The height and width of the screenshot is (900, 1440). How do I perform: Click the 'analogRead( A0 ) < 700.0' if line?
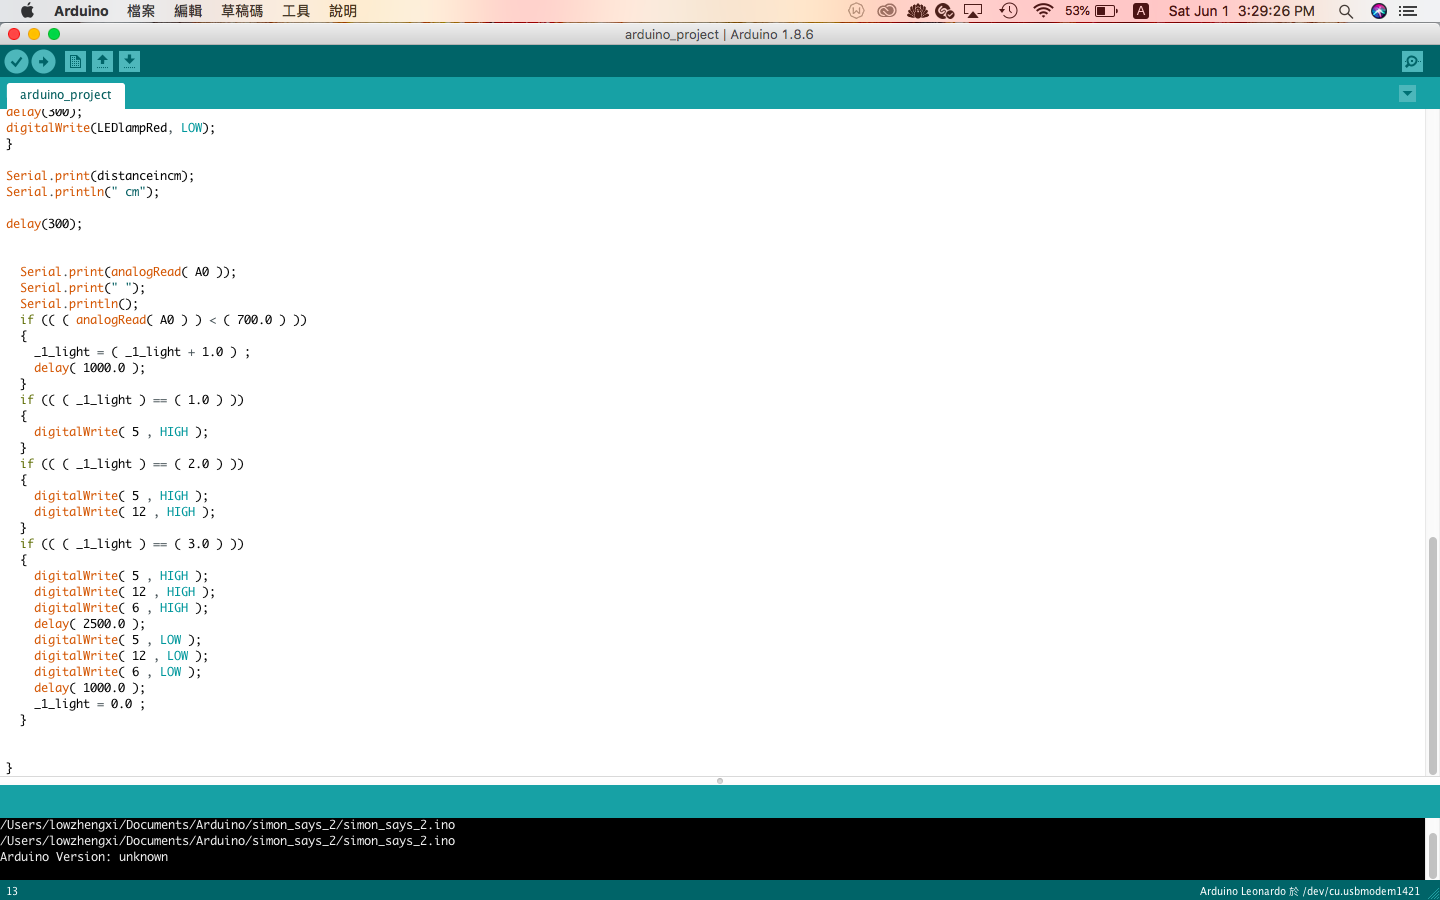pyautogui.click(x=163, y=320)
